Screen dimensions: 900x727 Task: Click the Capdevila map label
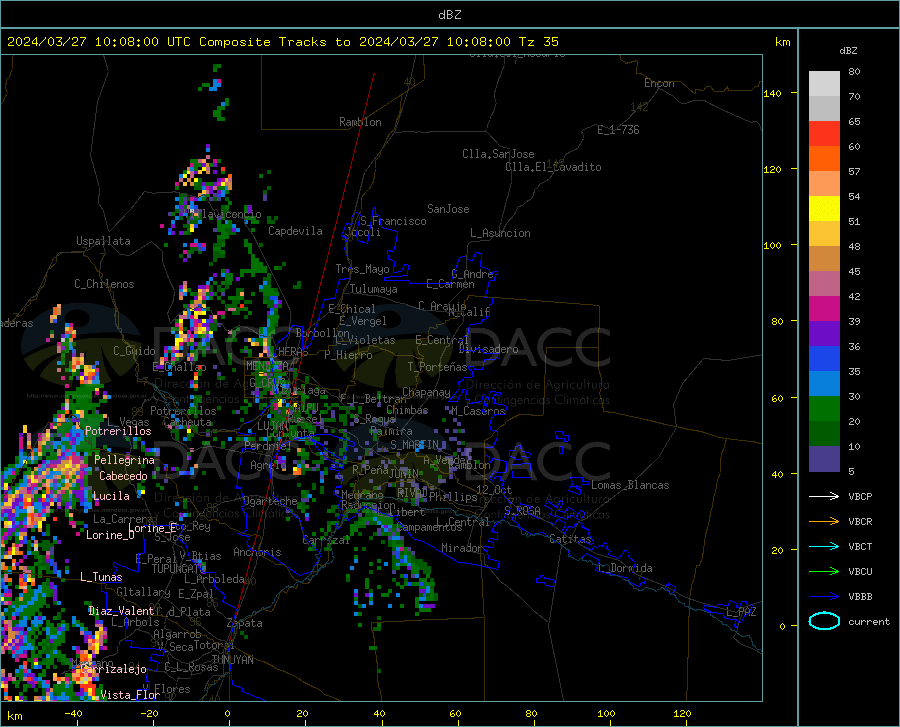click(x=295, y=231)
